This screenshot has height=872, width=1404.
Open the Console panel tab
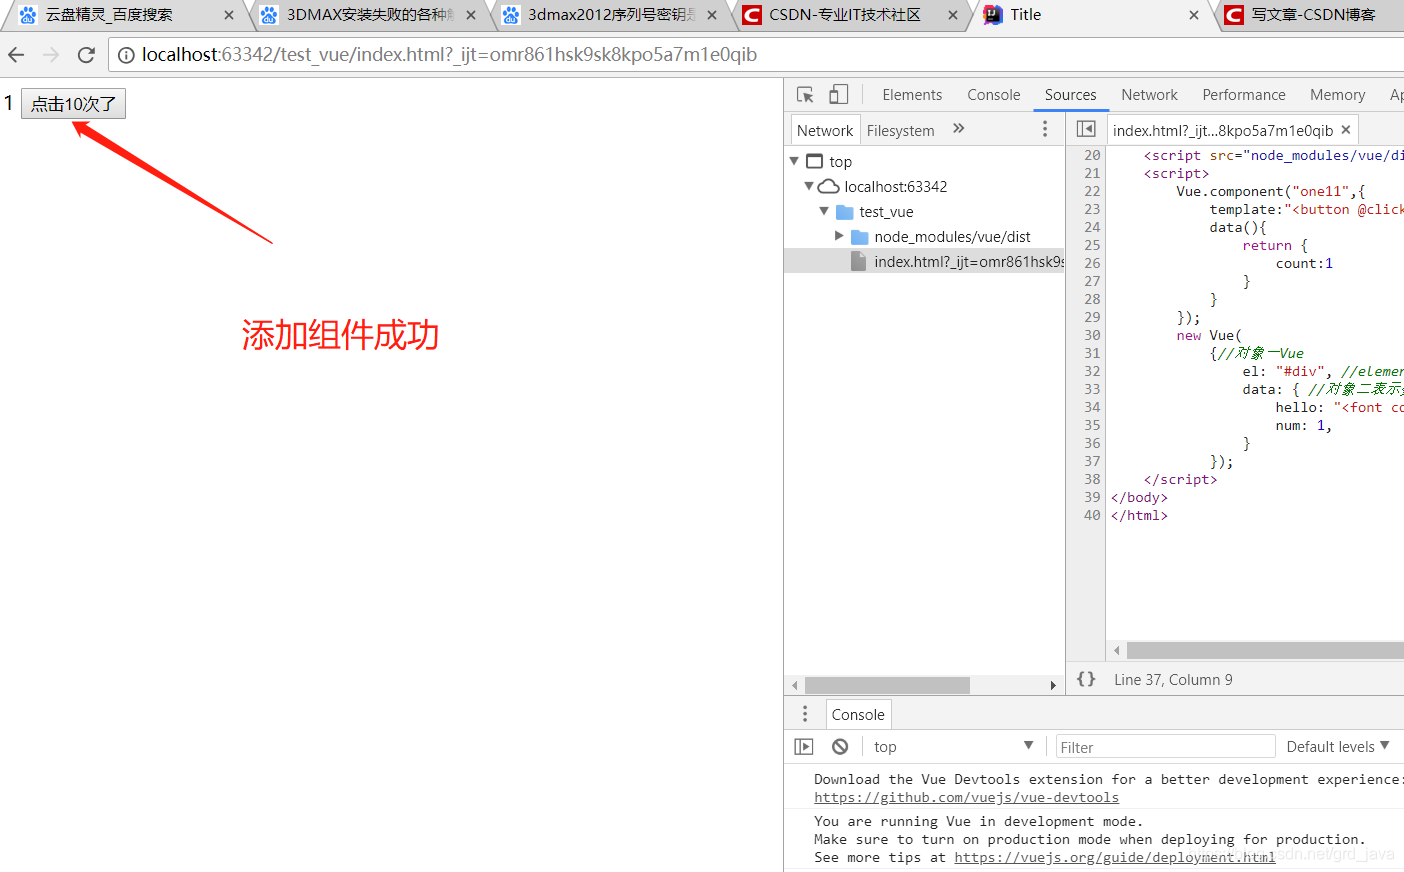[994, 95]
